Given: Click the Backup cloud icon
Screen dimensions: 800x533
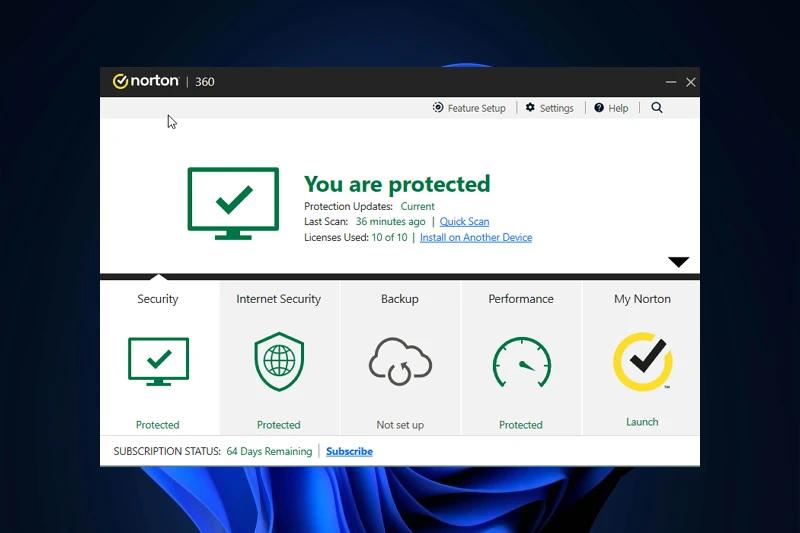Looking at the screenshot, I should pos(400,361).
